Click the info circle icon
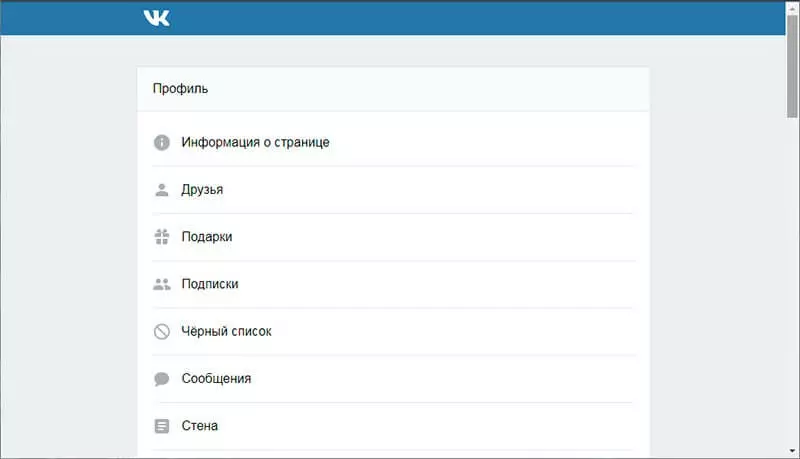The width and height of the screenshot is (800, 459). [162, 142]
